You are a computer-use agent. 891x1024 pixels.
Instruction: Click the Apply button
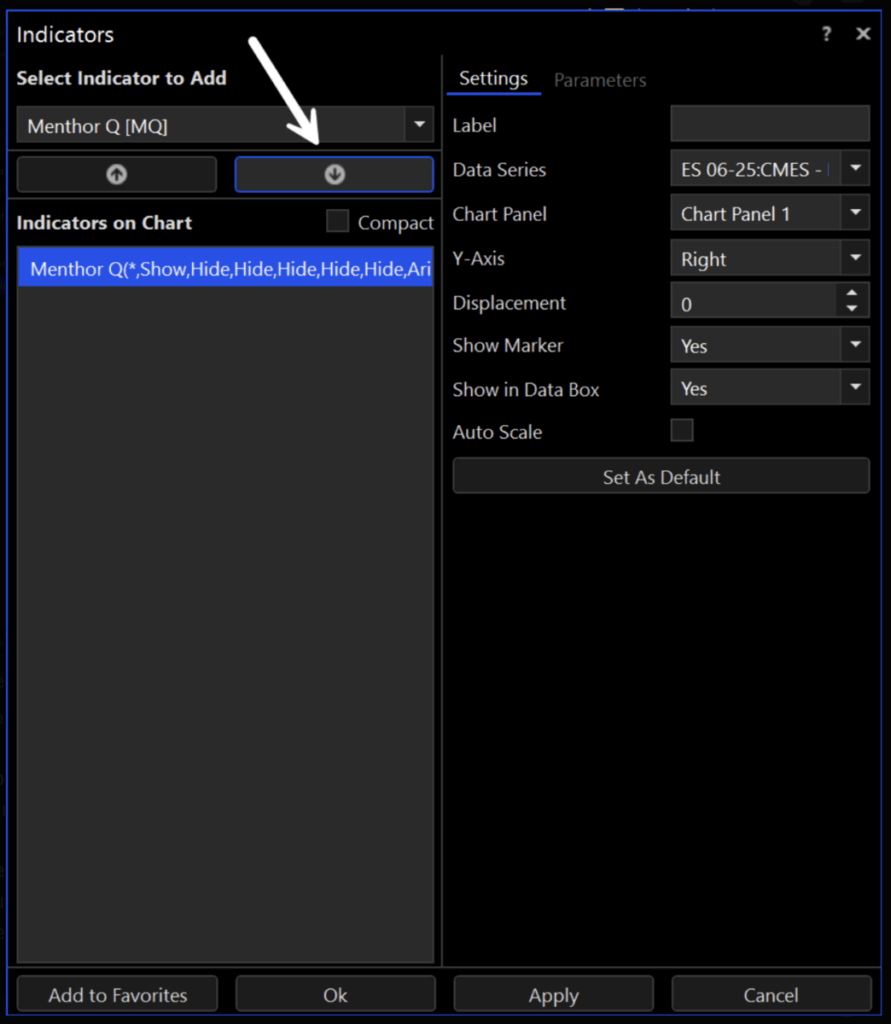pyautogui.click(x=553, y=994)
